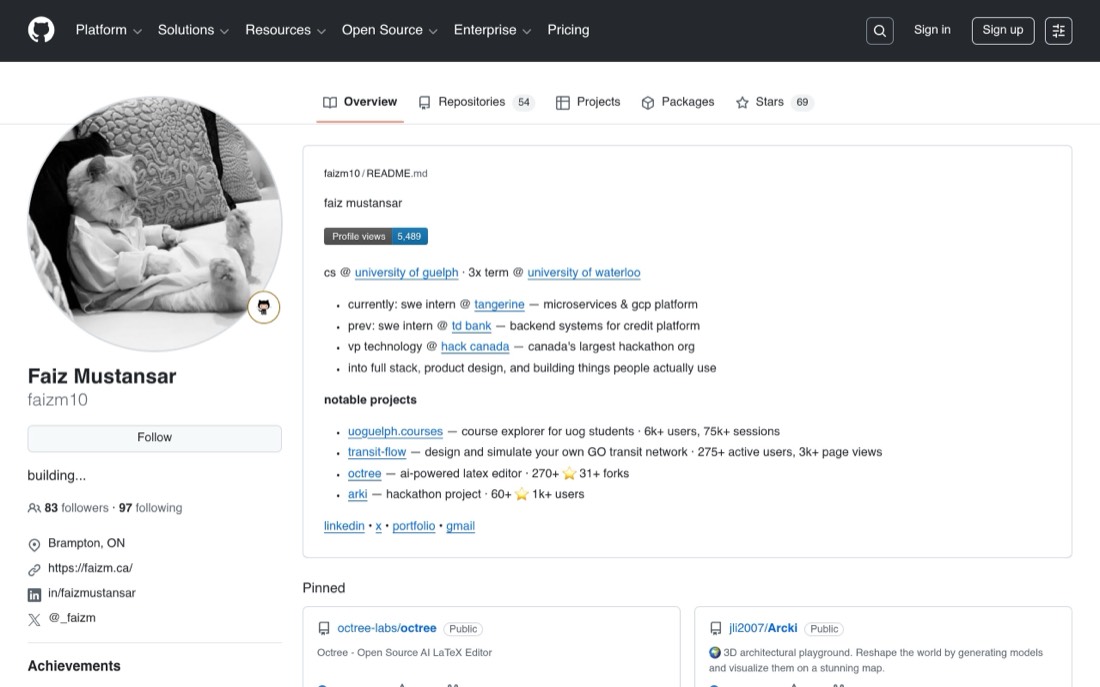Open the @_faizm profile link
The width and height of the screenshot is (1100, 687).
pos(72,618)
